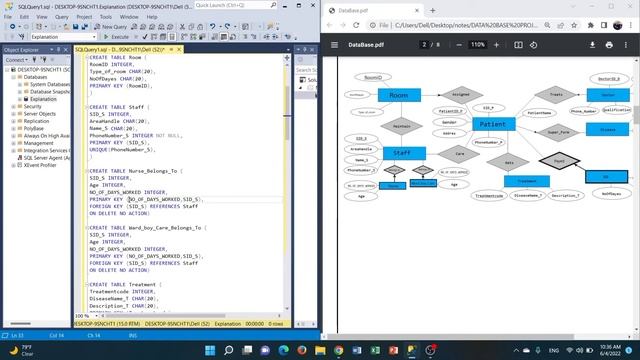Screen dimensions: 640x360
Task: Select the PolyBase tree item
Action: tap(33, 129)
